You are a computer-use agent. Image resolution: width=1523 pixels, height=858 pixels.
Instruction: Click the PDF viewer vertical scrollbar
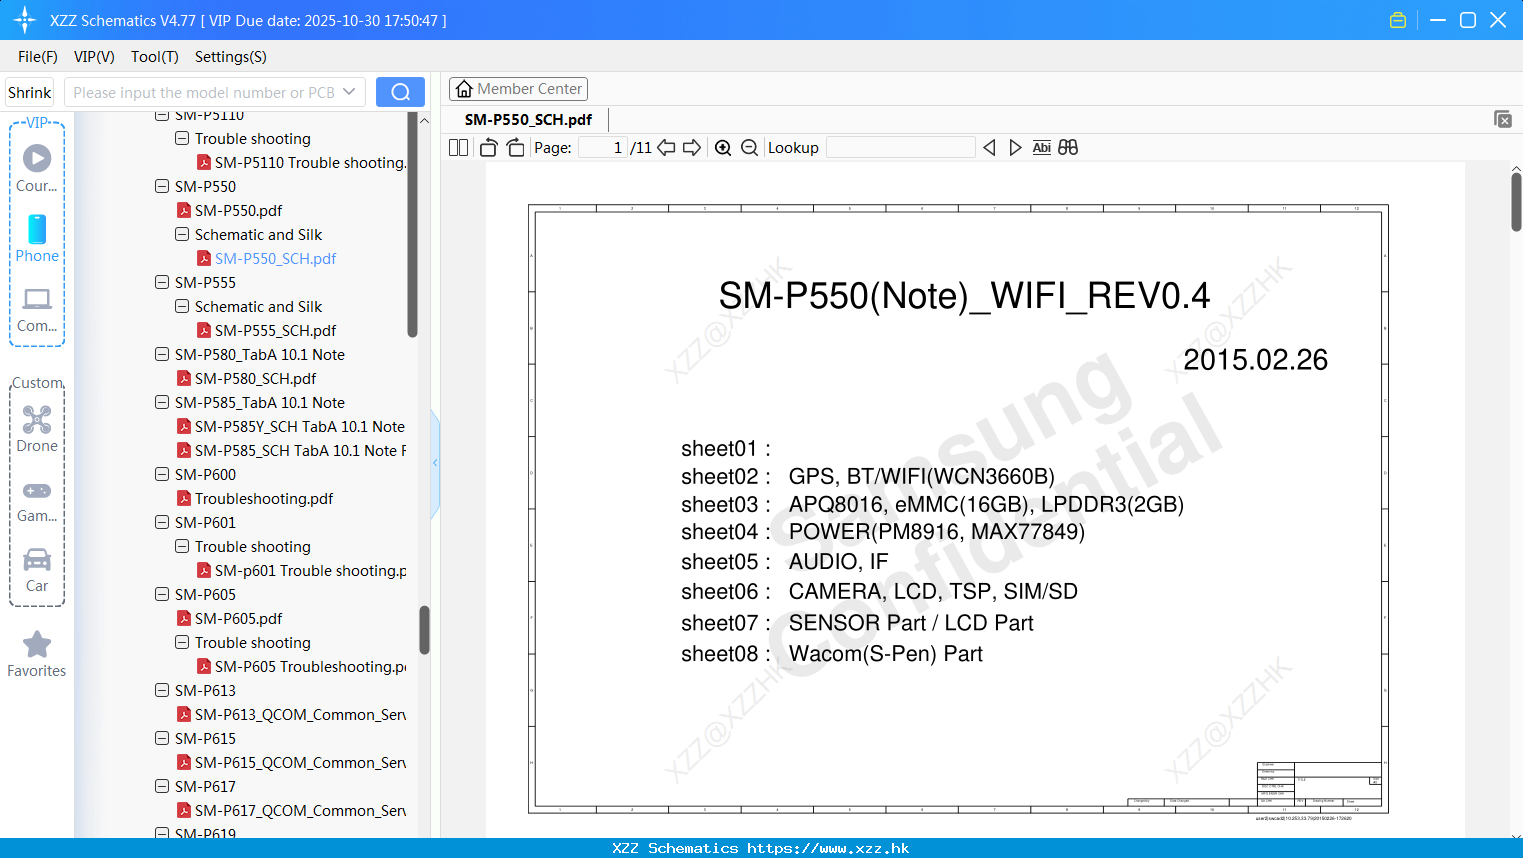pyautogui.click(x=1516, y=202)
